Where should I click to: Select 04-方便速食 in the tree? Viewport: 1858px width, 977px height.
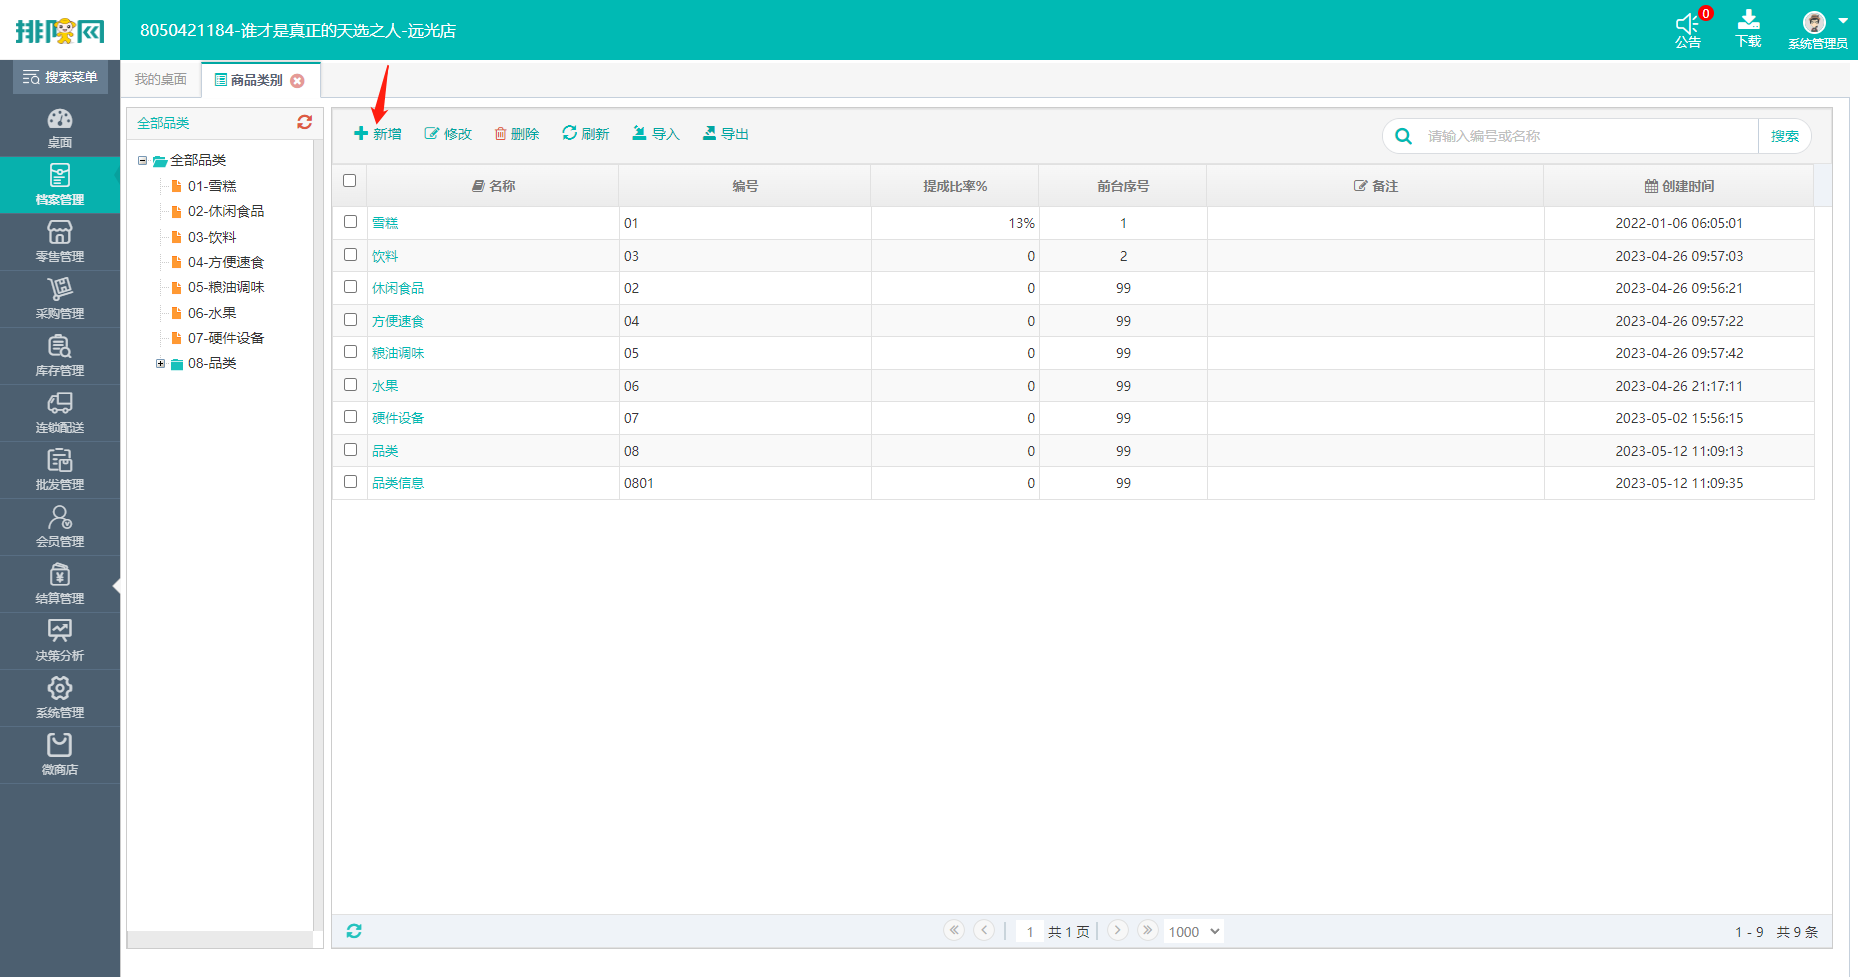tap(226, 262)
